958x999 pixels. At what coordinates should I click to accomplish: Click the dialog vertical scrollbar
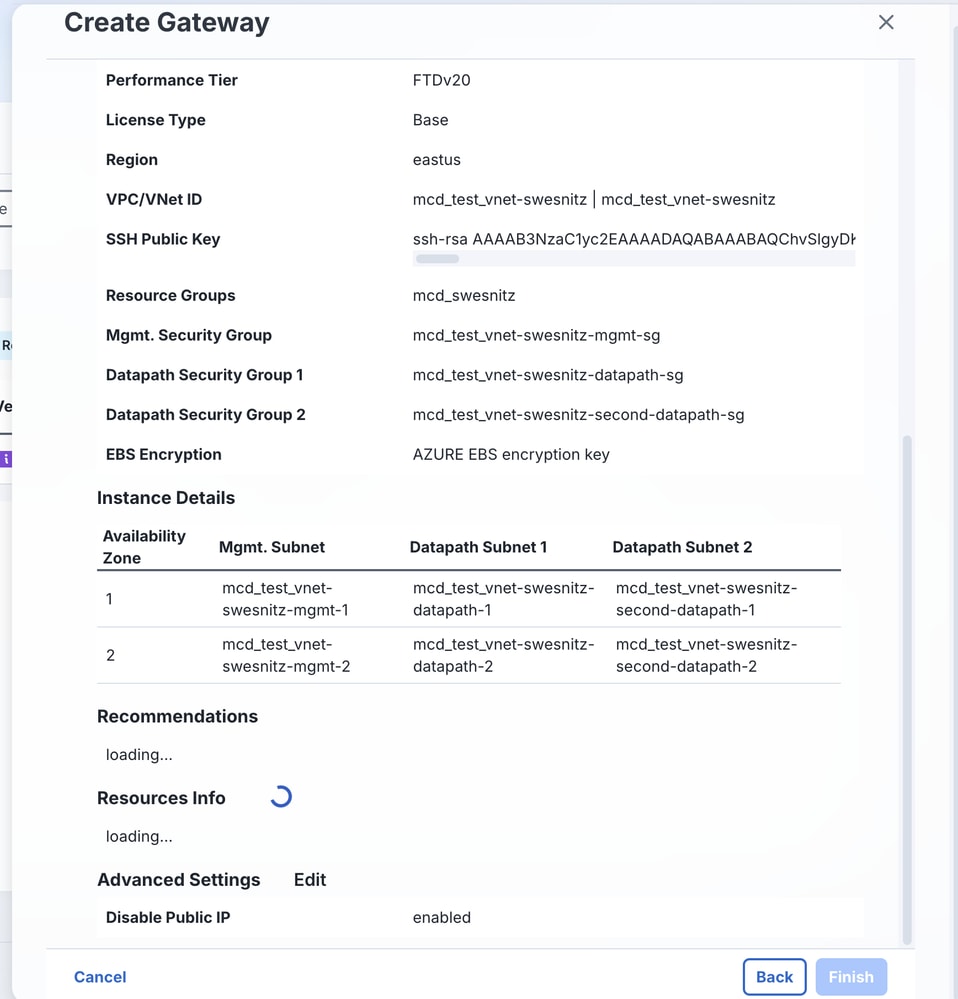tap(907, 689)
